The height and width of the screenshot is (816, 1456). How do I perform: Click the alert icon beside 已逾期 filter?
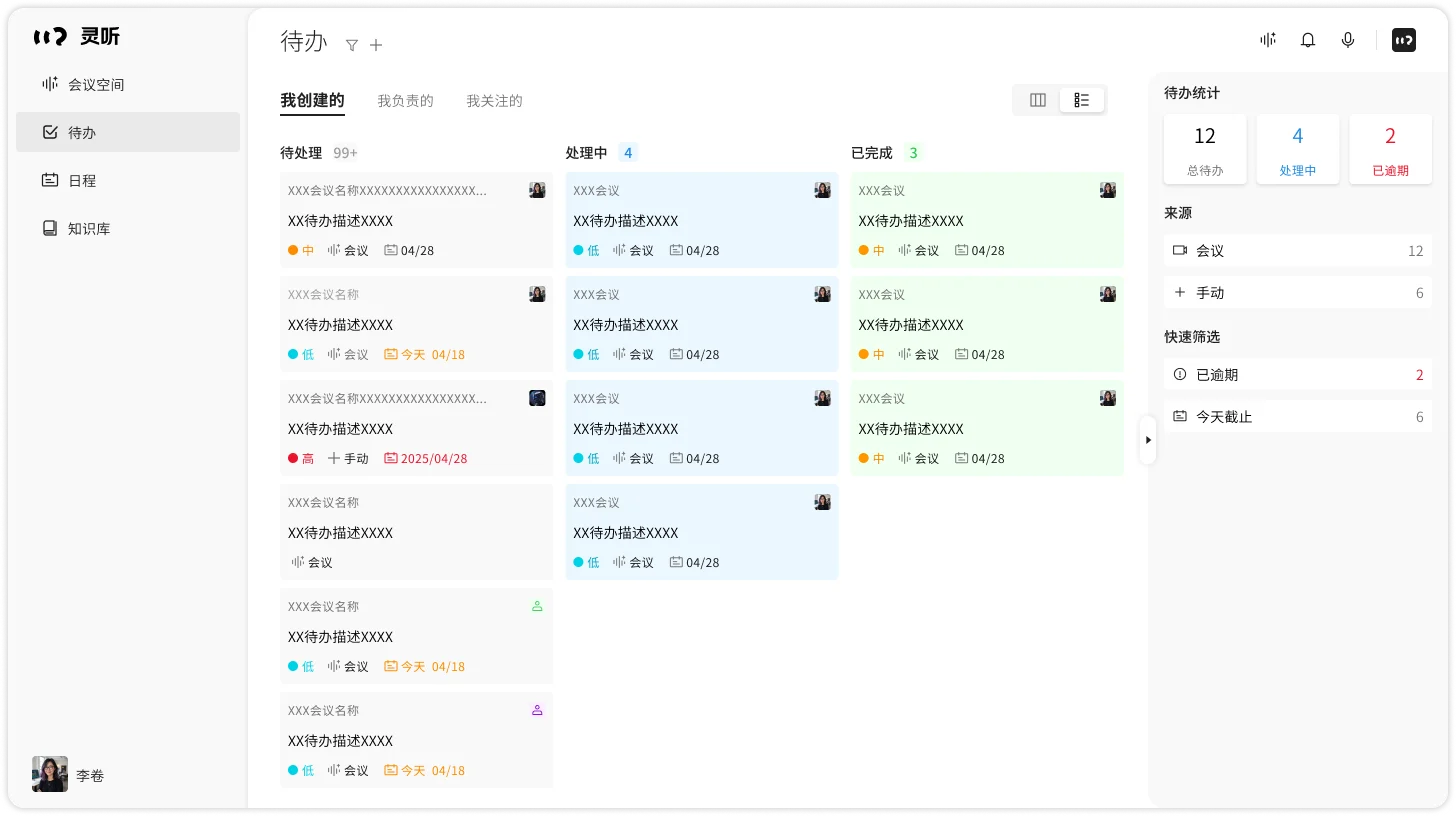tap(1180, 375)
